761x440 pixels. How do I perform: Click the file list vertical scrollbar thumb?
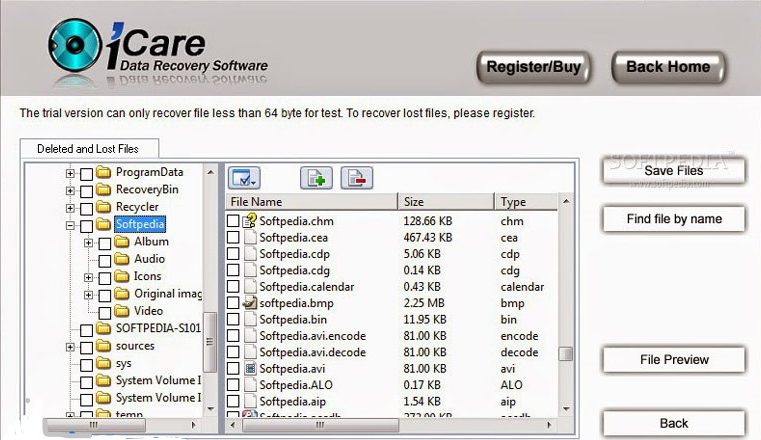tap(565, 354)
